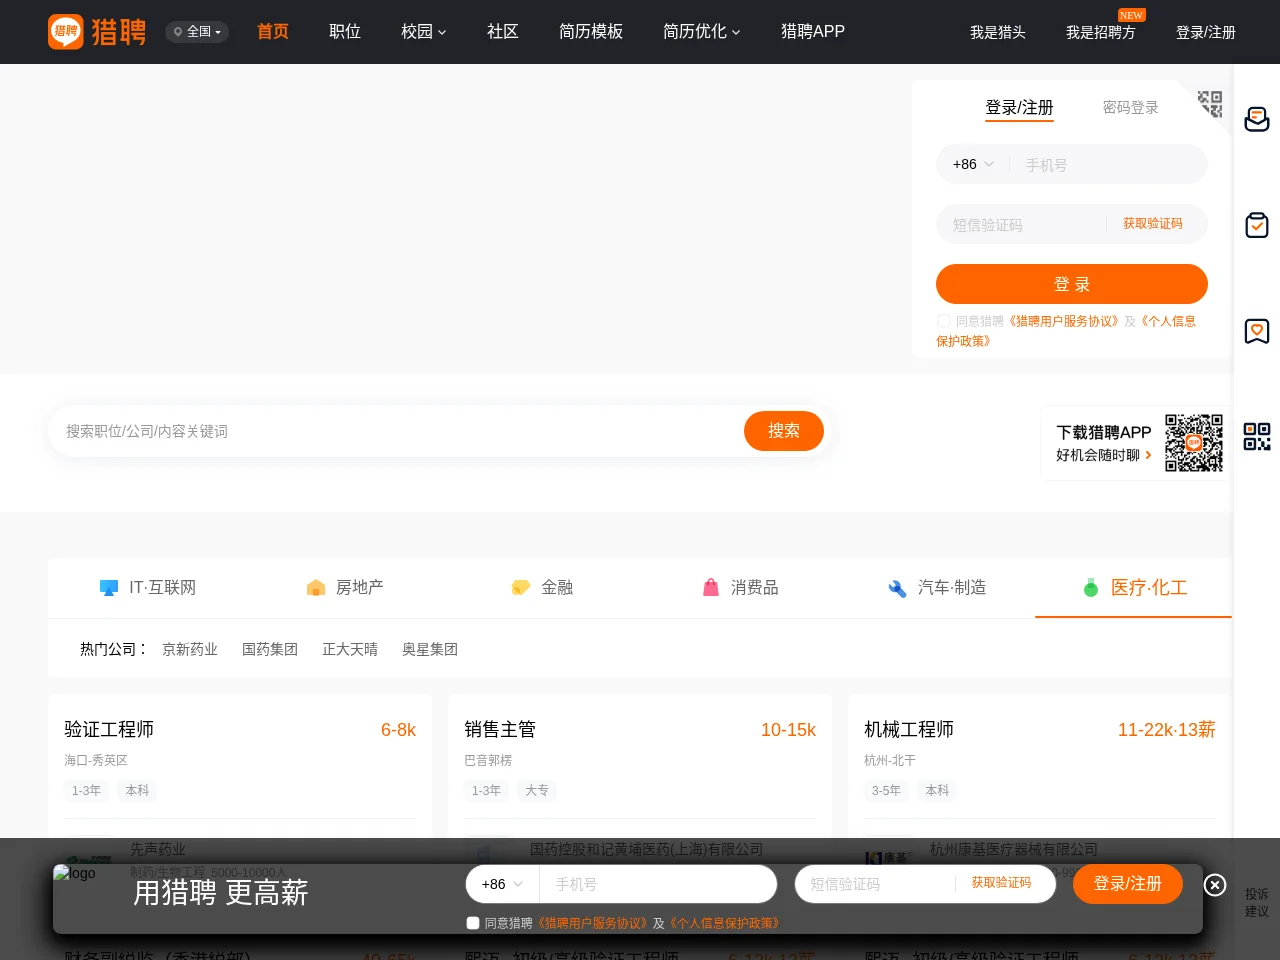The width and height of the screenshot is (1280, 960).
Task: Focus 短信验证码 field in login panel
Action: tap(1022, 224)
